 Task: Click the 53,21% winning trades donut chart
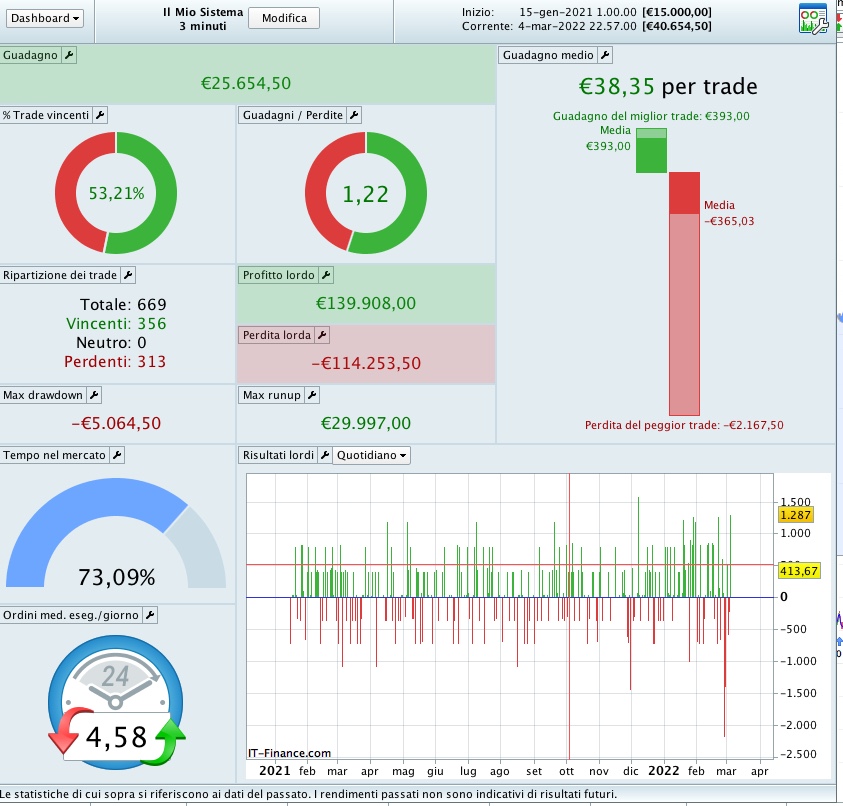point(116,193)
